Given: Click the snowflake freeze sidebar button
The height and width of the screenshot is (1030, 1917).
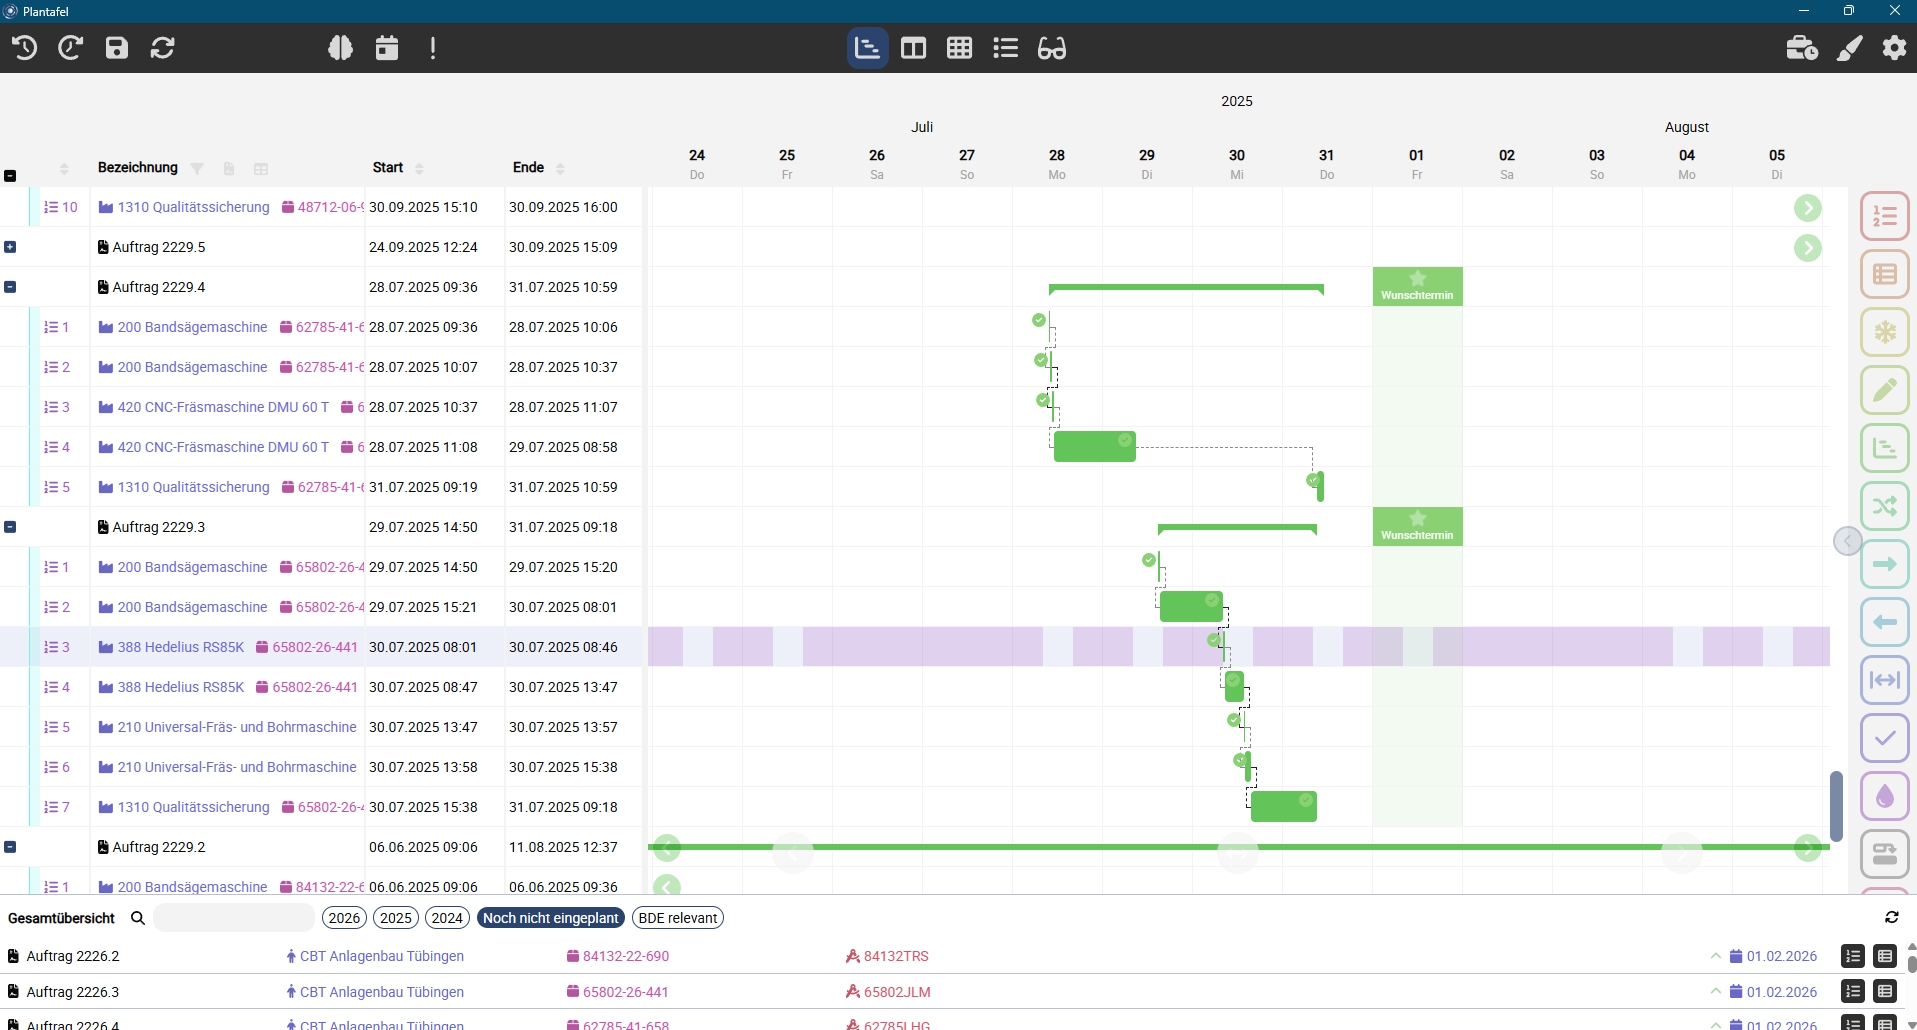Looking at the screenshot, I should 1885,332.
